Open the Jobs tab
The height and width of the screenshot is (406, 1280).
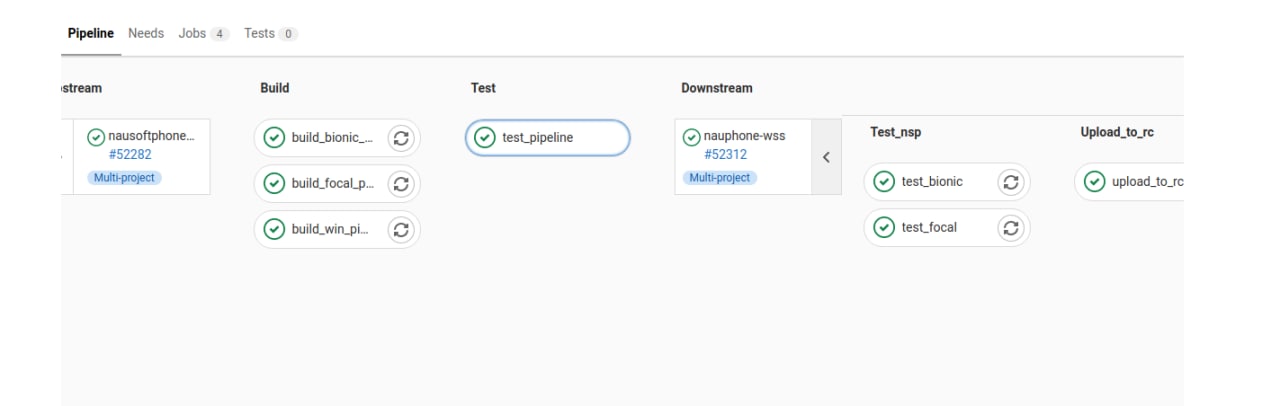point(204,33)
